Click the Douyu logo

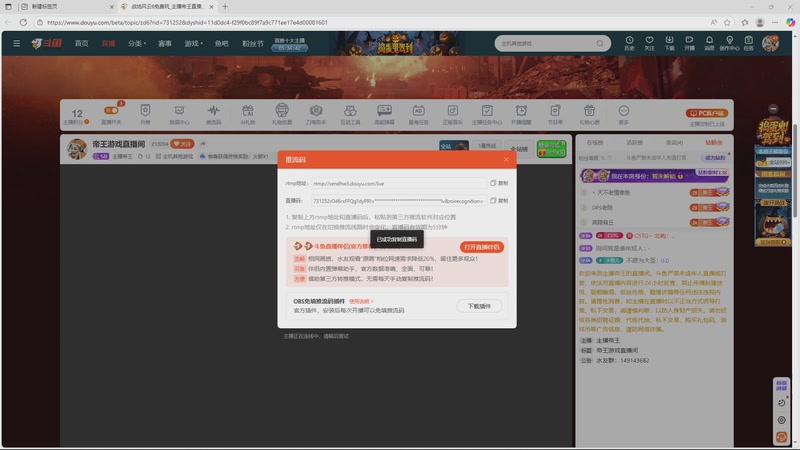click(46, 43)
